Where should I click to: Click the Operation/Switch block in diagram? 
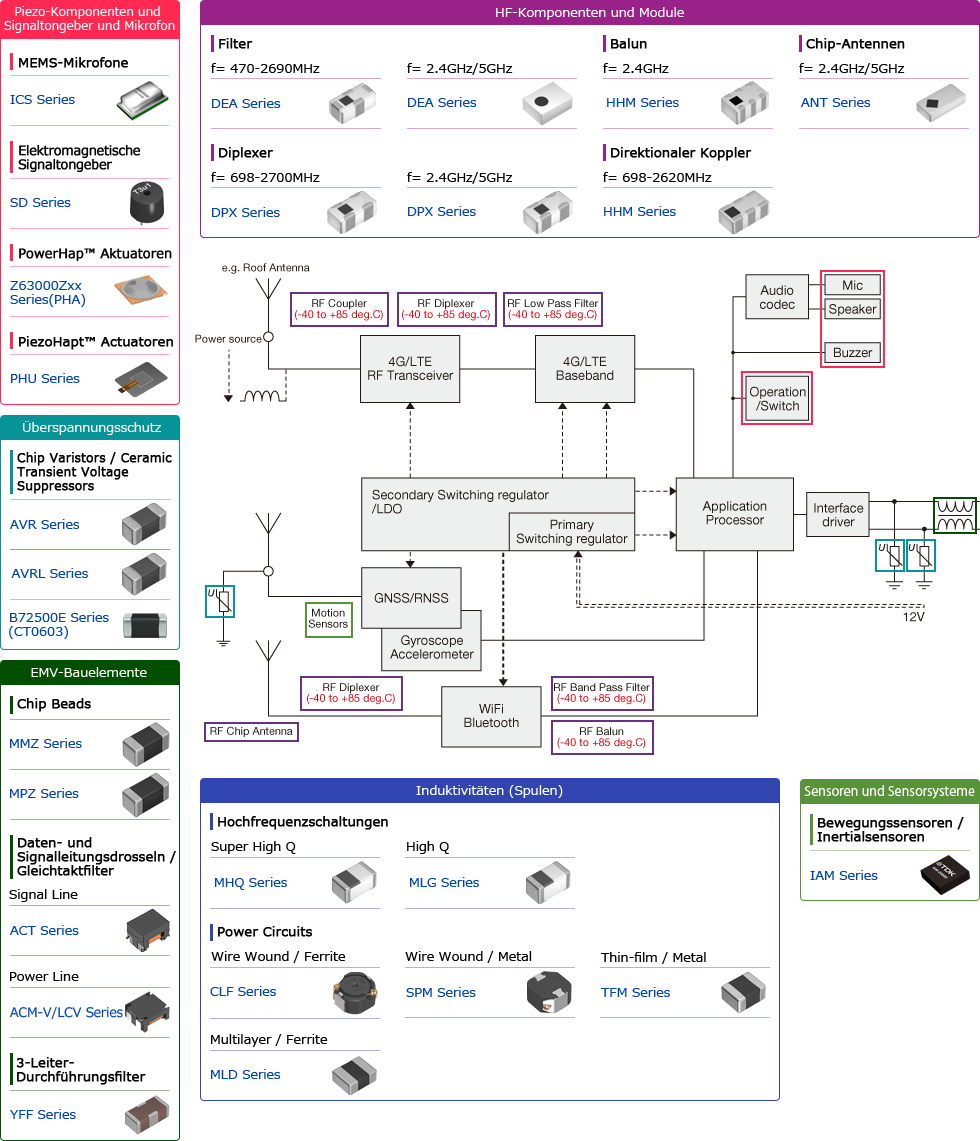(x=777, y=399)
